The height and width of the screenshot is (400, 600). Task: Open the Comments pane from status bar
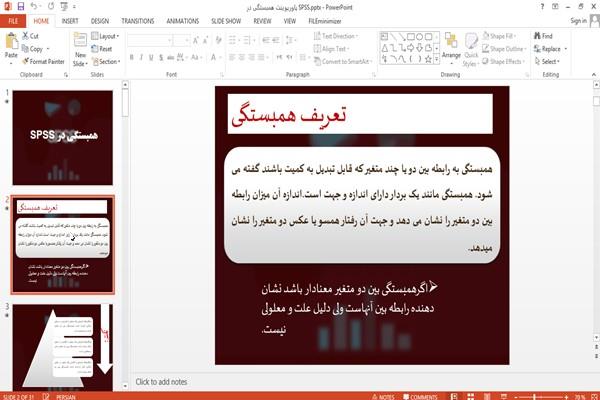click(x=420, y=397)
